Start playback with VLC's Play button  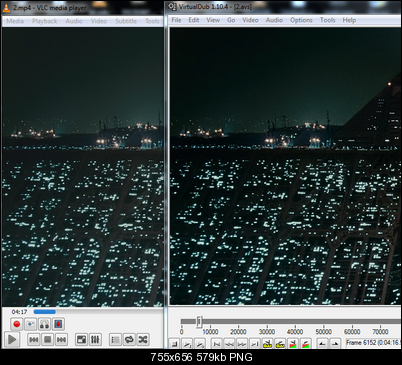(x=12, y=340)
